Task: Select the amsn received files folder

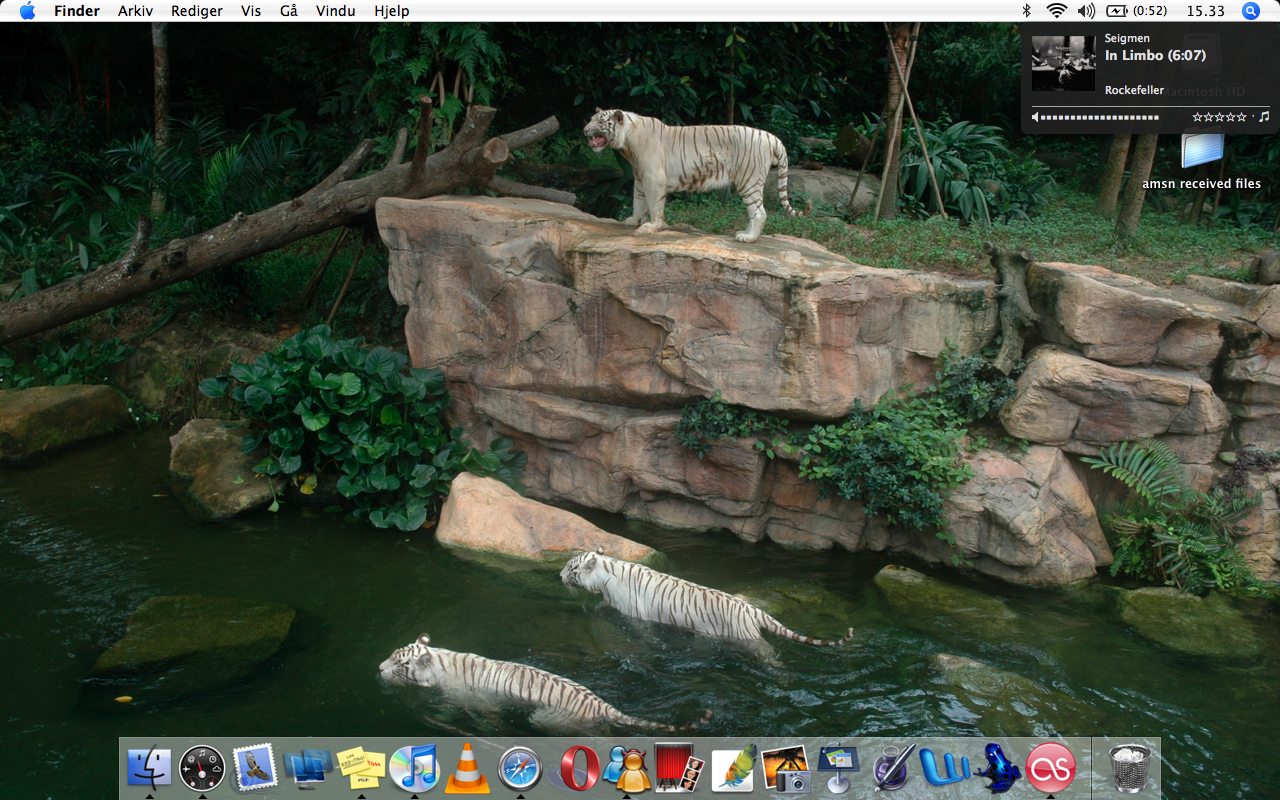Action: [x=1202, y=160]
